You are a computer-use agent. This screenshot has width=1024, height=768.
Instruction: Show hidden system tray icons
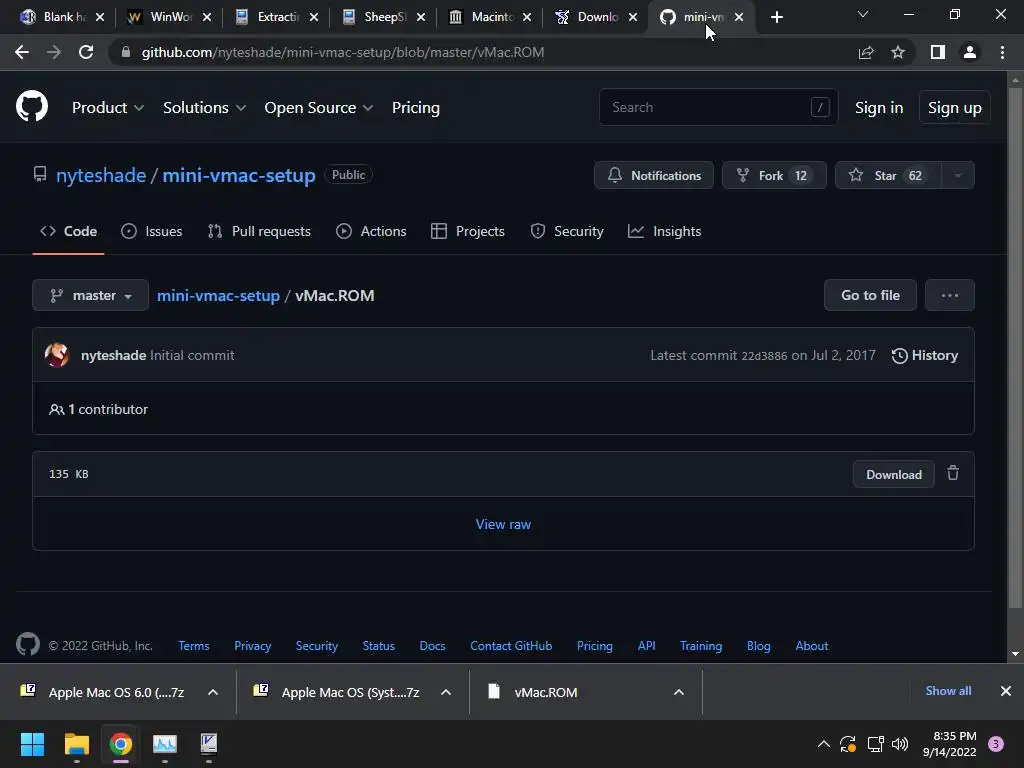point(824,744)
